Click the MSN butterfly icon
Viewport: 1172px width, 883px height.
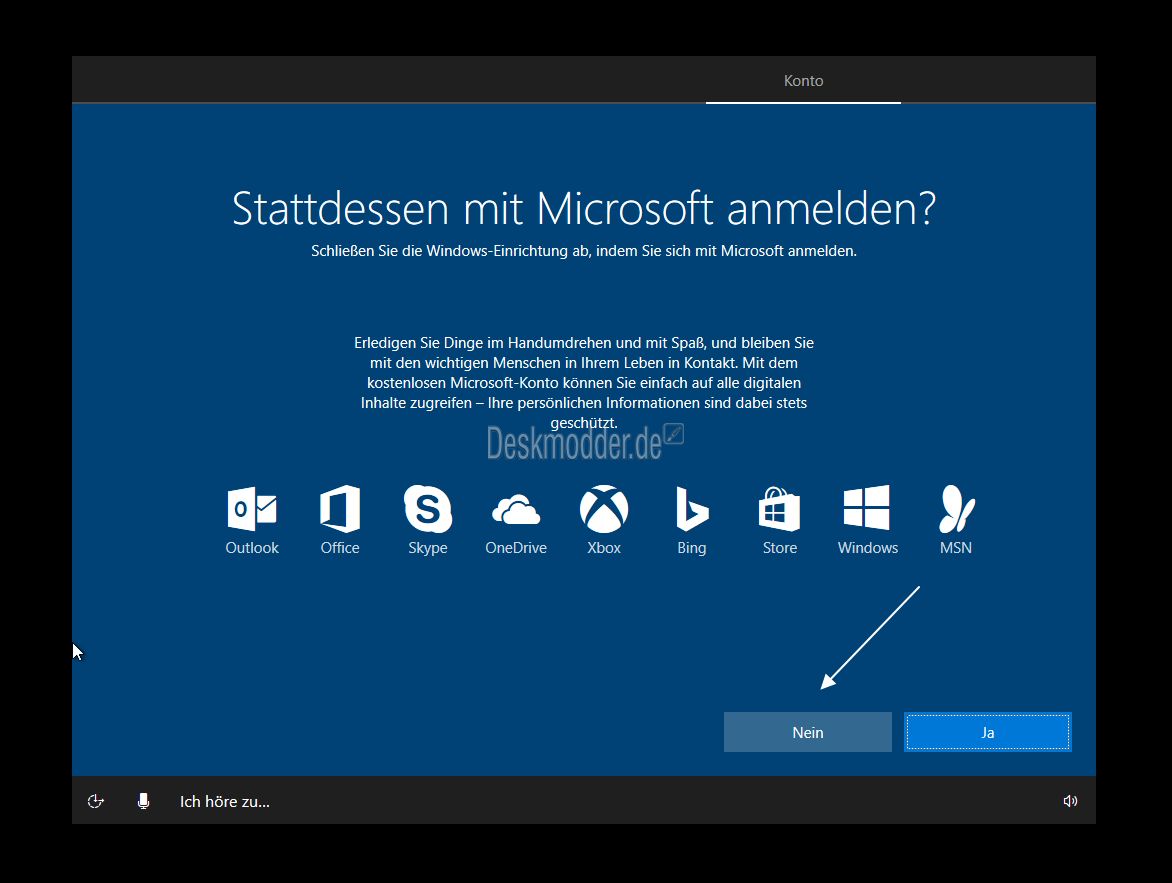pos(956,509)
